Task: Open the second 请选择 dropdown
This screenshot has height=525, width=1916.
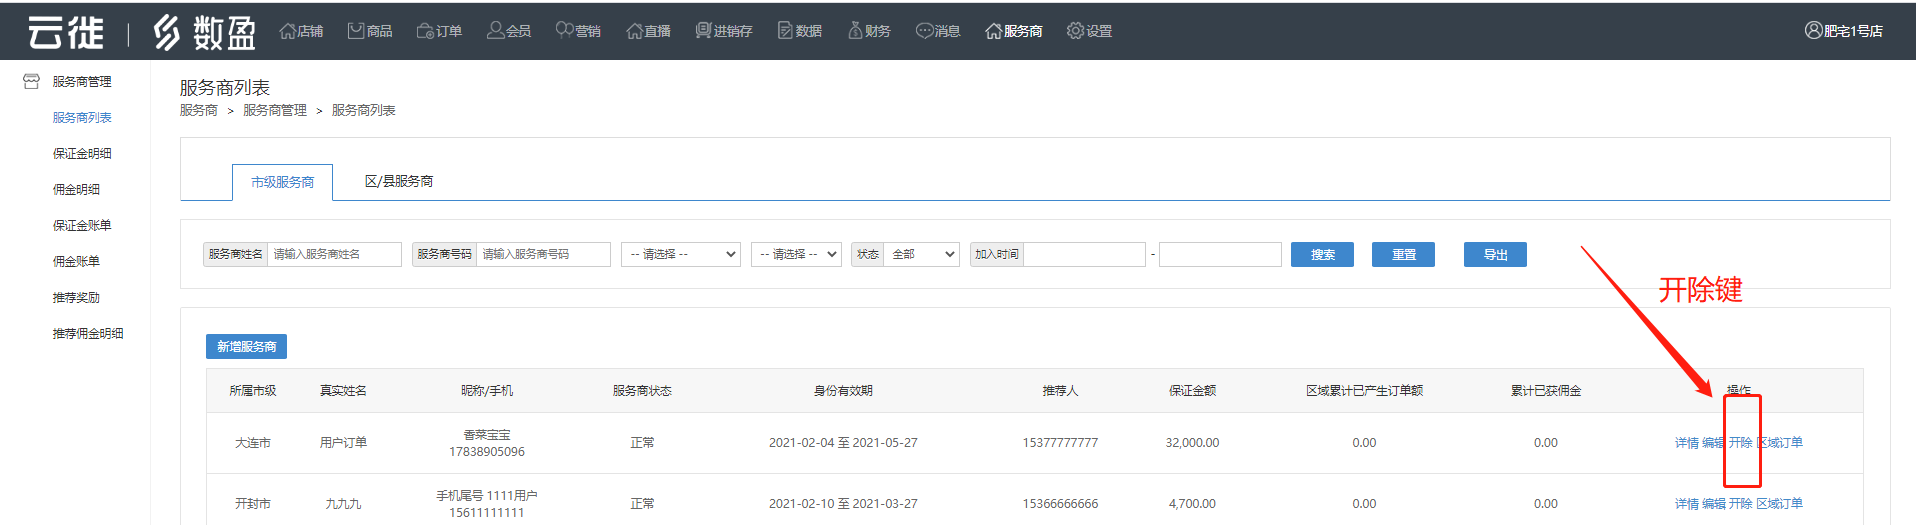Action: (x=796, y=254)
